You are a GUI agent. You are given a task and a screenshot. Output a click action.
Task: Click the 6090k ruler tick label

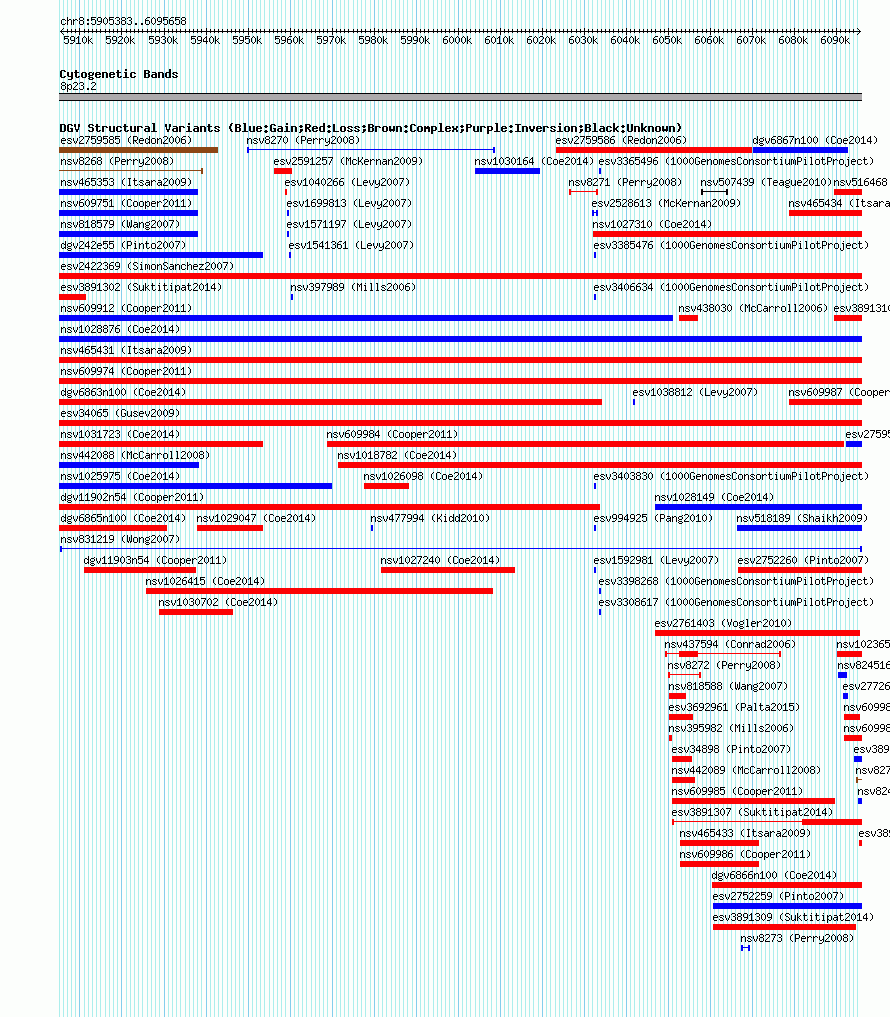(x=835, y=40)
